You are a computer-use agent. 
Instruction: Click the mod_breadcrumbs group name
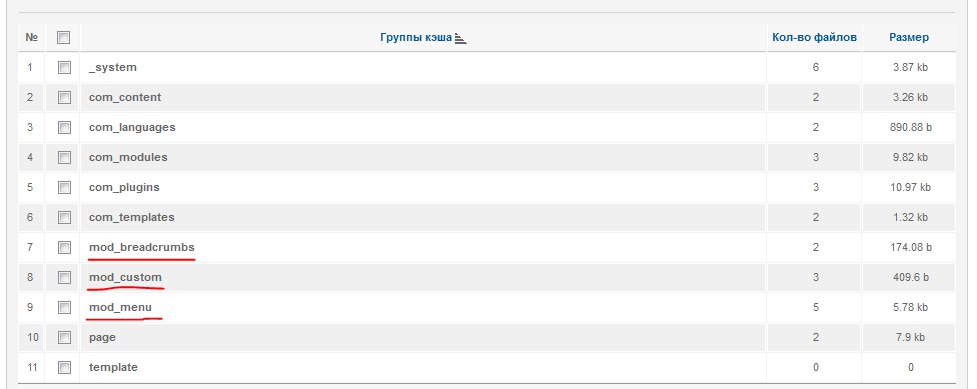[x=141, y=247]
